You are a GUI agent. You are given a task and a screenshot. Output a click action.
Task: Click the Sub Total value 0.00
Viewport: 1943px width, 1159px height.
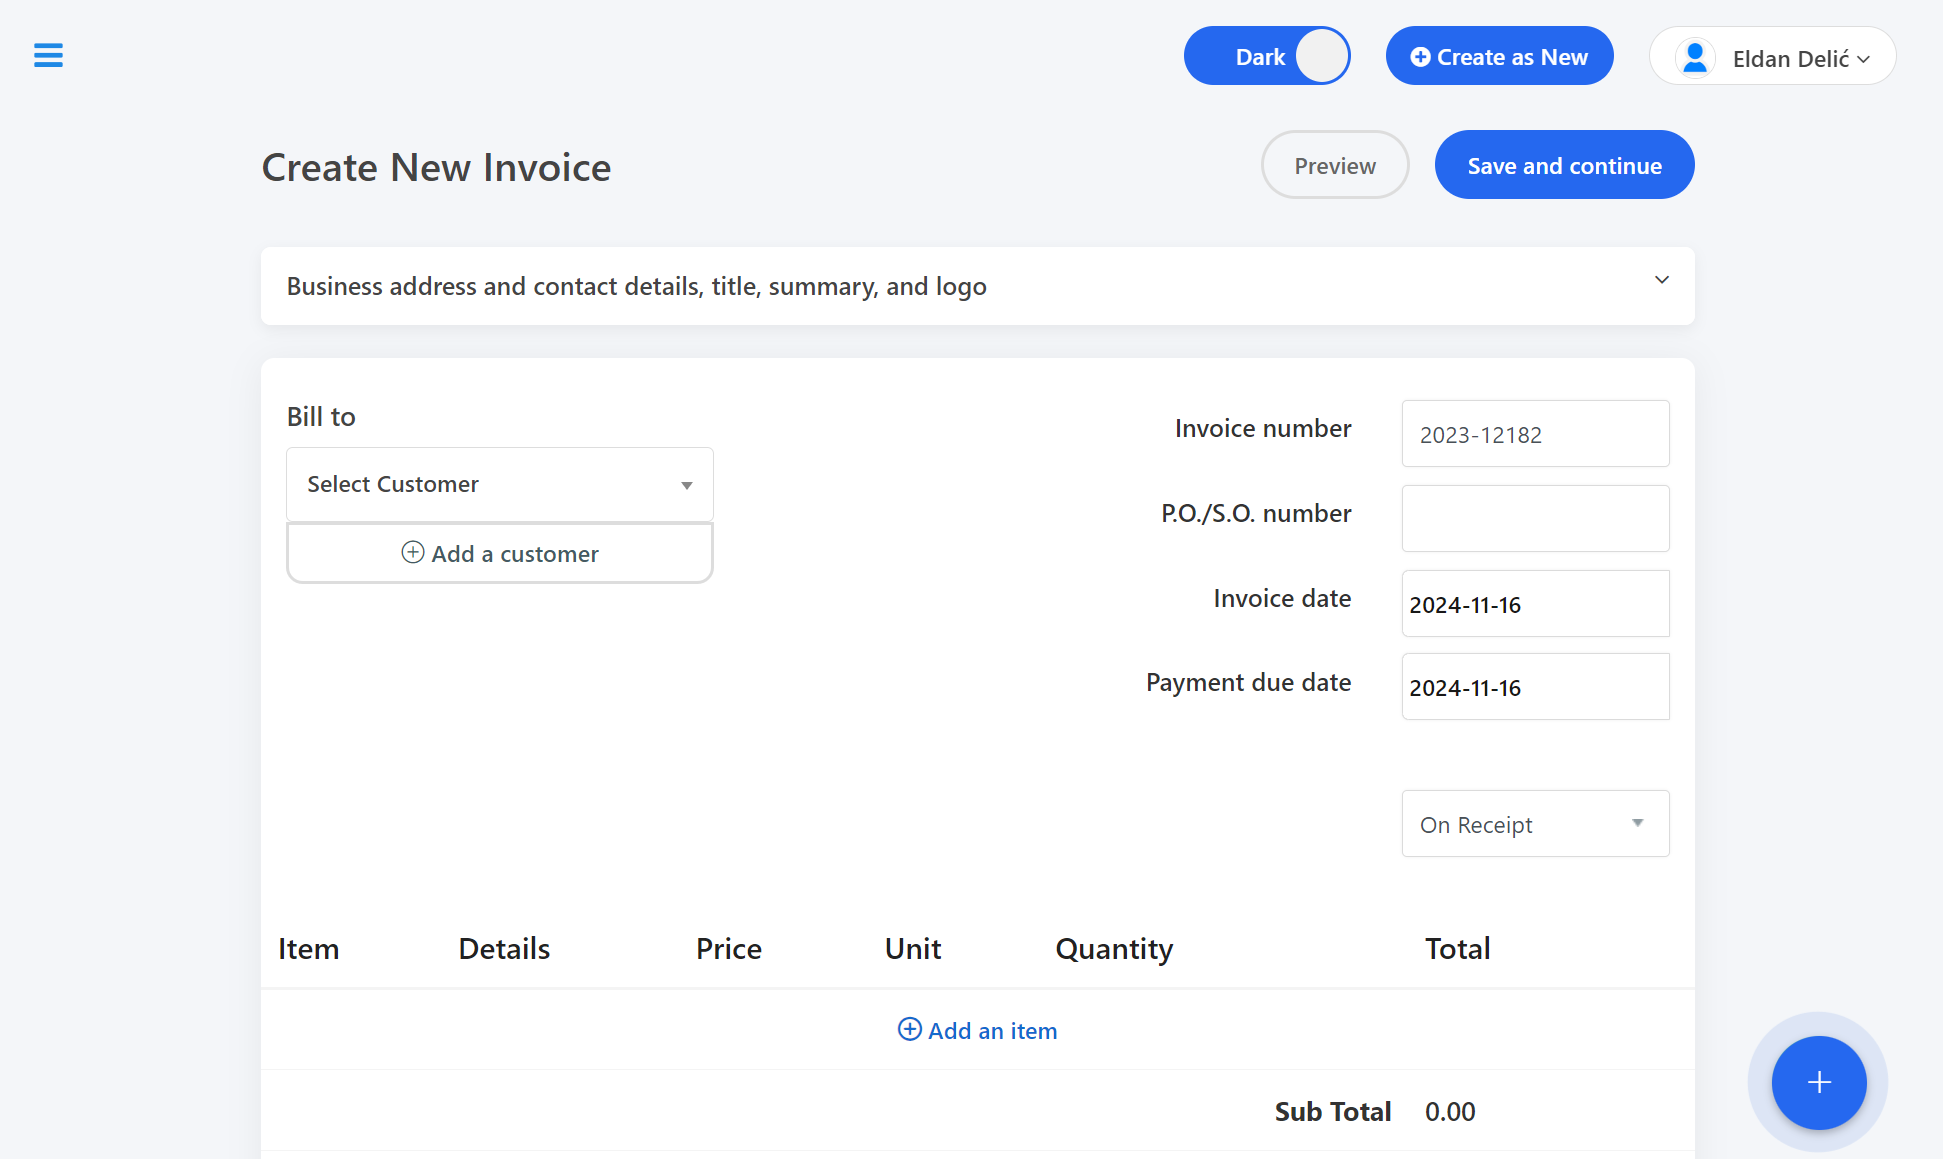coord(1450,1111)
